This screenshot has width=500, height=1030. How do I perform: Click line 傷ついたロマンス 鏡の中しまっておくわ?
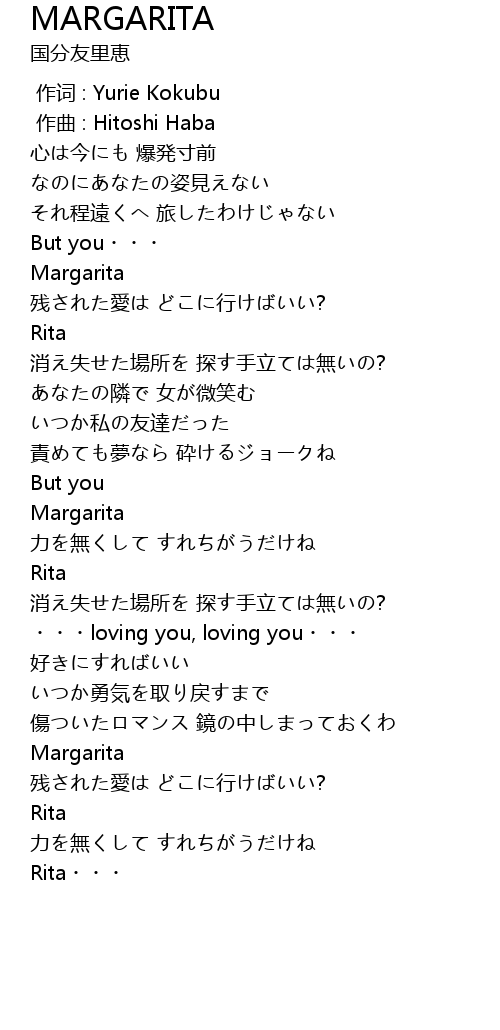click(213, 723)
